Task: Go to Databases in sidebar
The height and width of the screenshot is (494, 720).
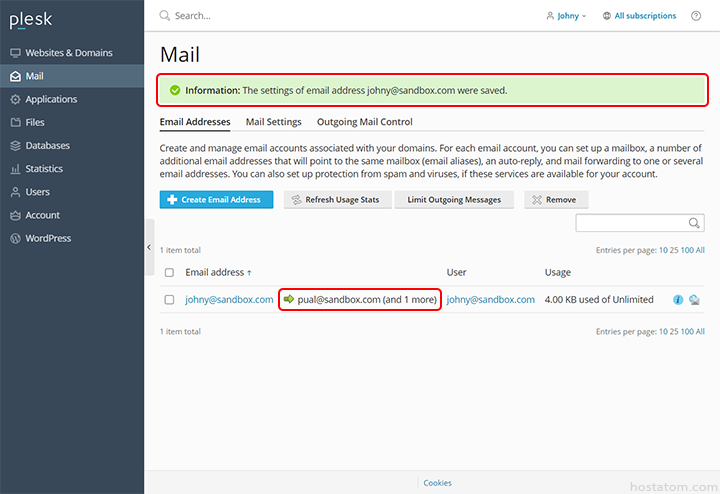Action: 47,146
